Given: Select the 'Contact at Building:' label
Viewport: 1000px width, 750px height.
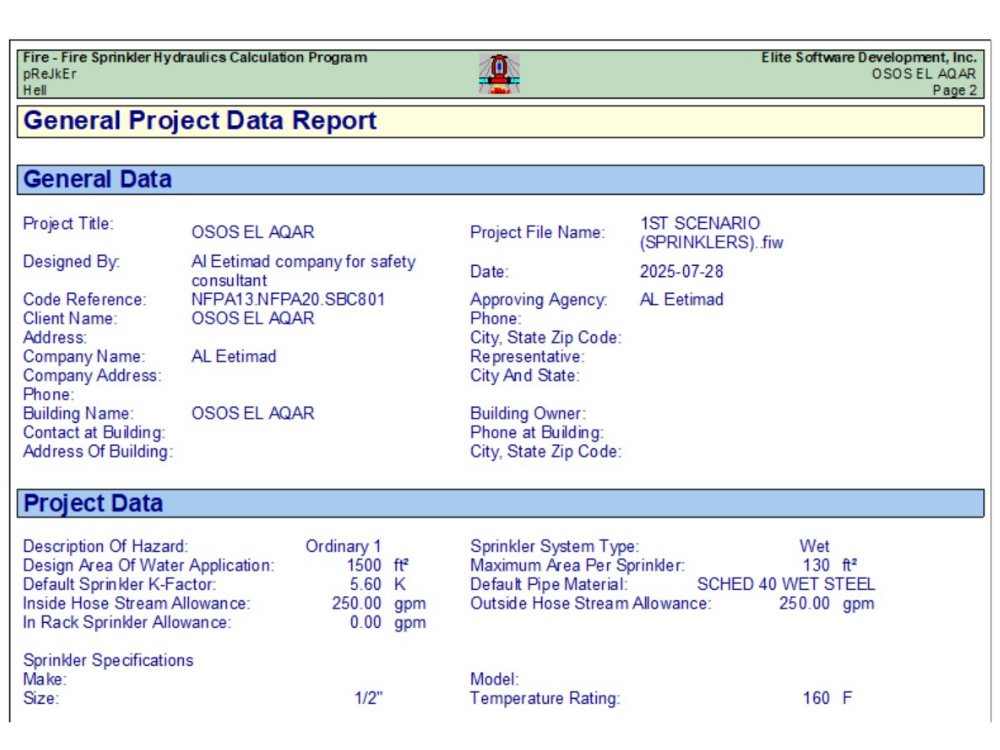Looking at the screenshot, I should point(94,432).
